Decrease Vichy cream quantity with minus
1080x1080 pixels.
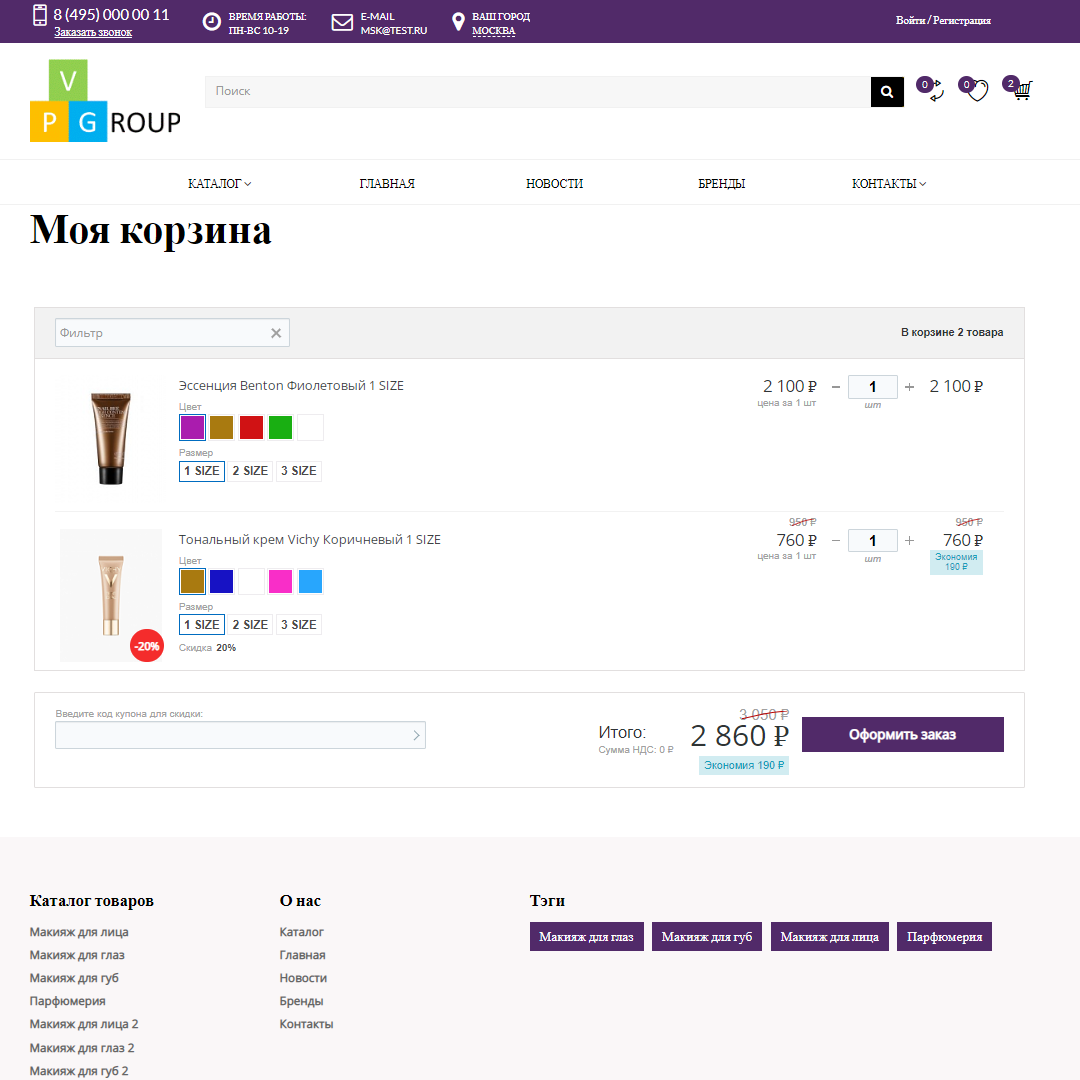pyautogui.click(x=836, y=541)
